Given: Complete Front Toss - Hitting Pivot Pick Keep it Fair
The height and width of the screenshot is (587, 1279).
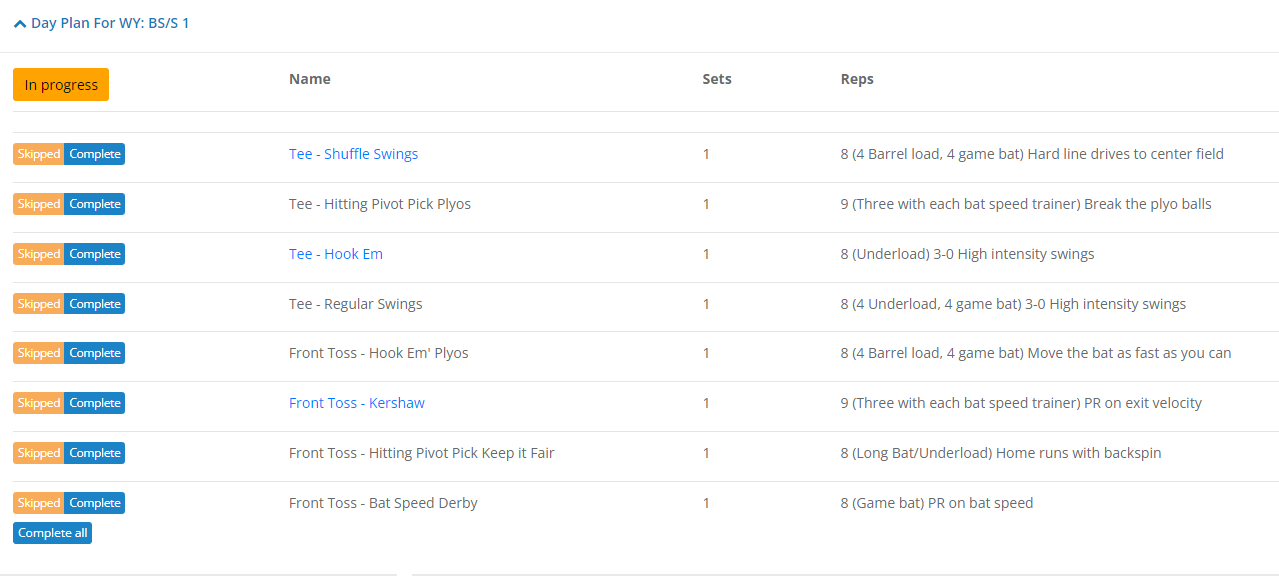Looking at the screenshot, I should 95,453.
